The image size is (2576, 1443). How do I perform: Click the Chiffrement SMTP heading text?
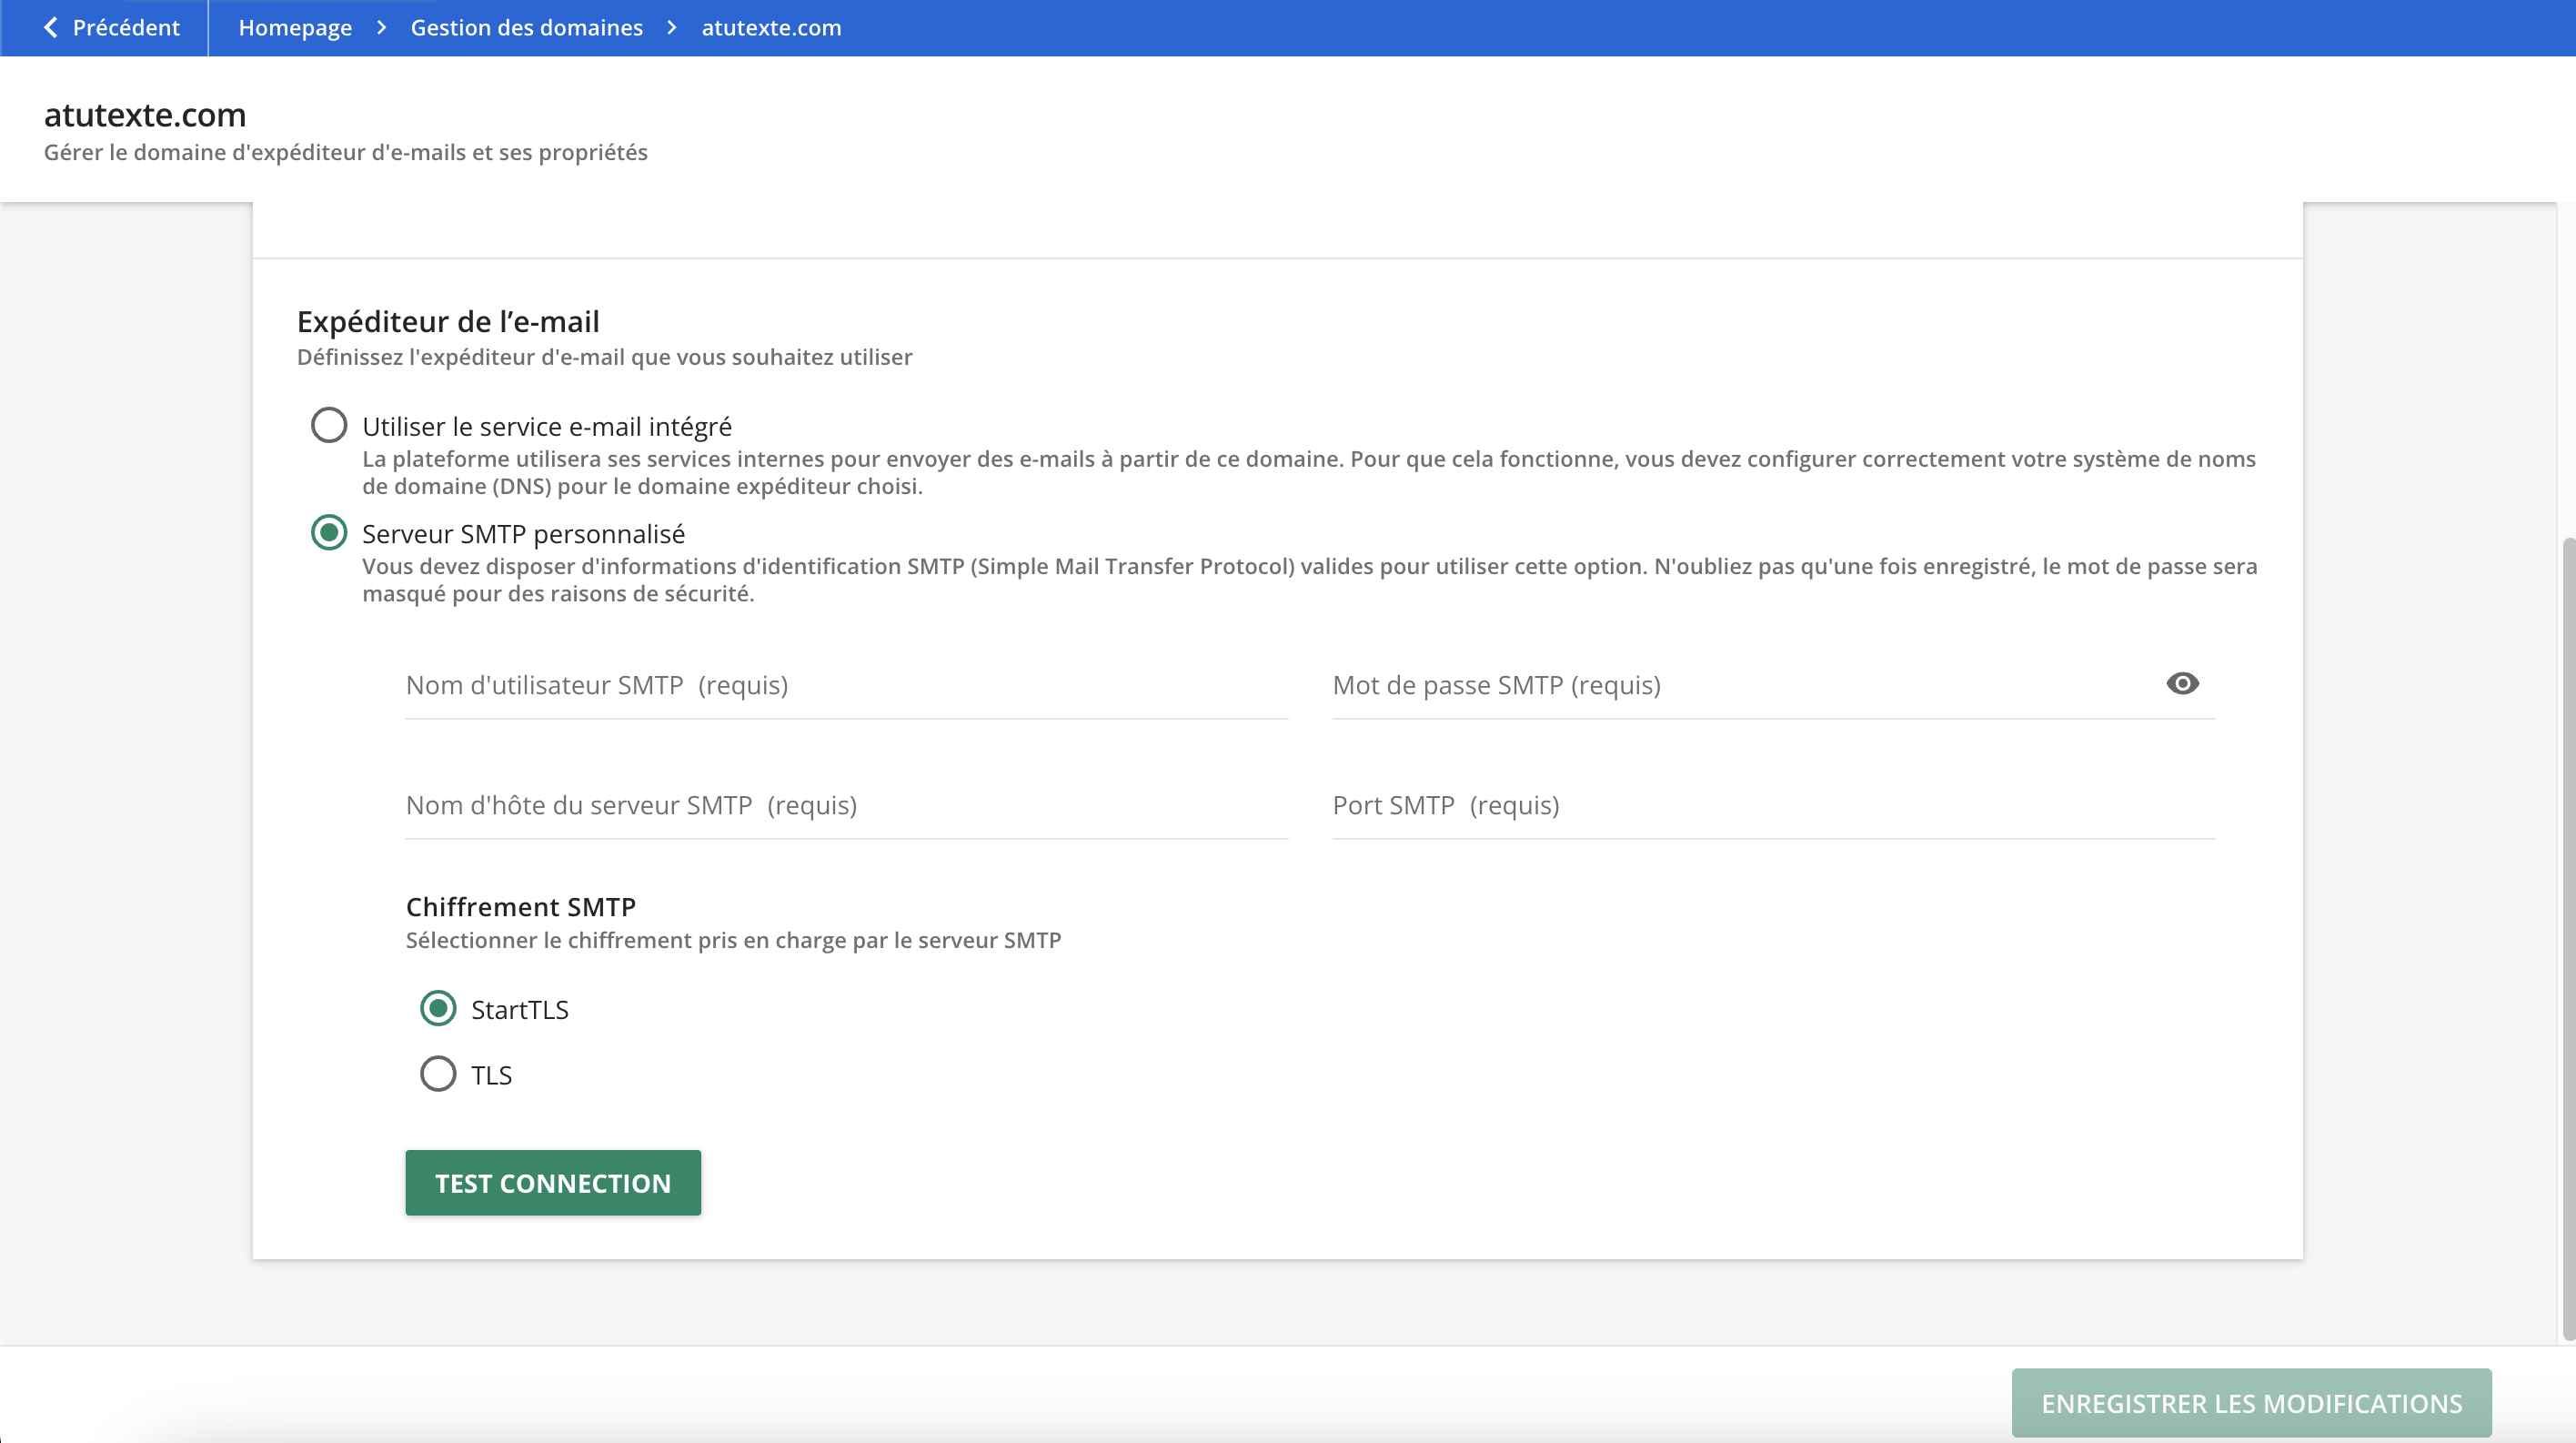(x=520, y=907)
